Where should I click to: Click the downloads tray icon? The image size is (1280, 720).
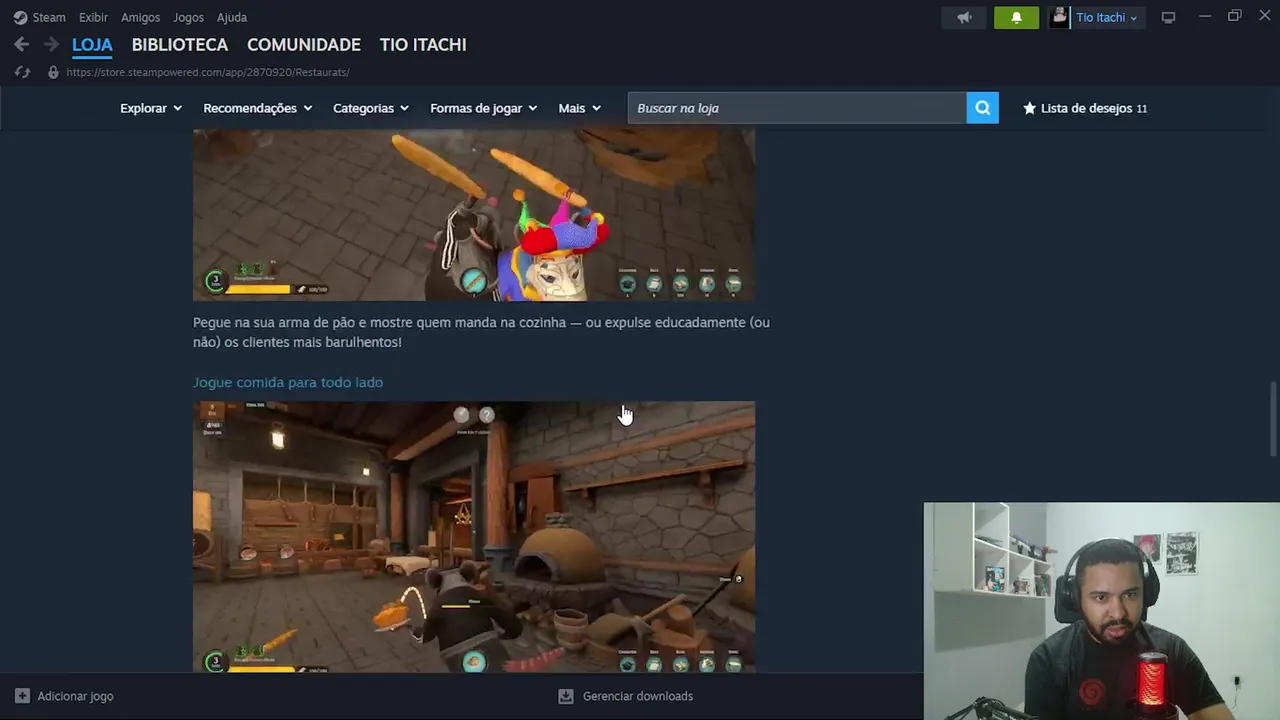point(565,696)
